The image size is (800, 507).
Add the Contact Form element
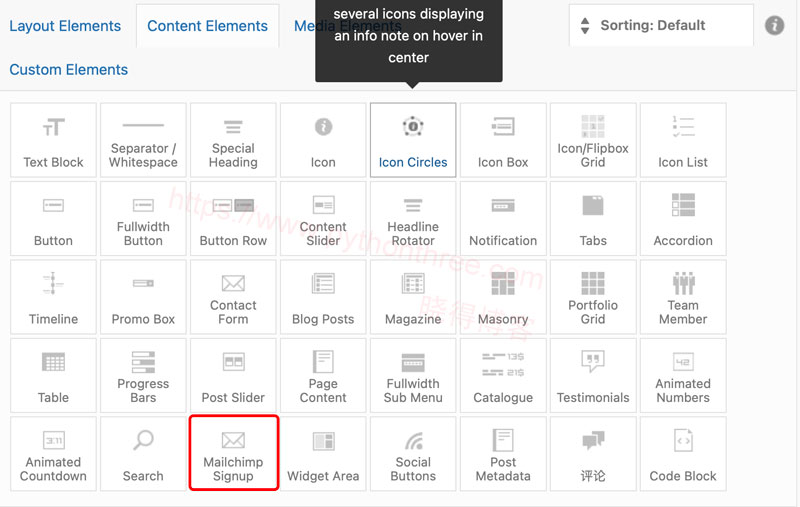click(x=233, y=297)
